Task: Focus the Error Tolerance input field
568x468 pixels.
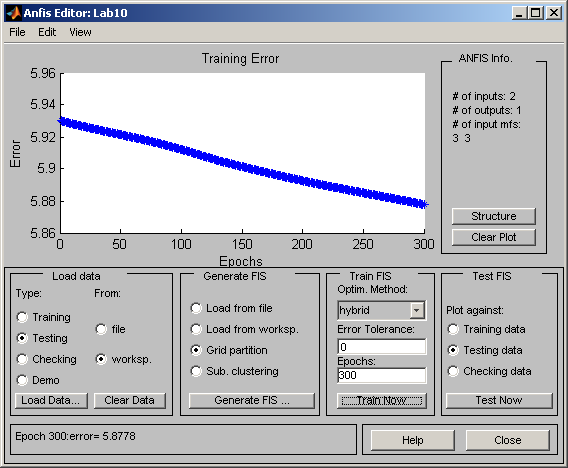Action: click(x=382, y=347)
